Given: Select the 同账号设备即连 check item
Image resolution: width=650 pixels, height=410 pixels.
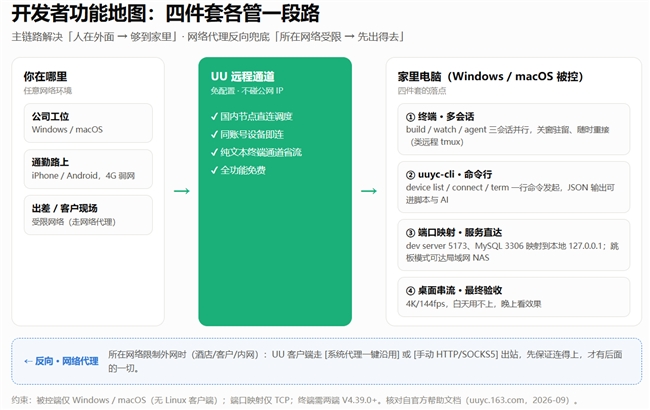Looking at the screenshot, I should [x=247, y=134].
